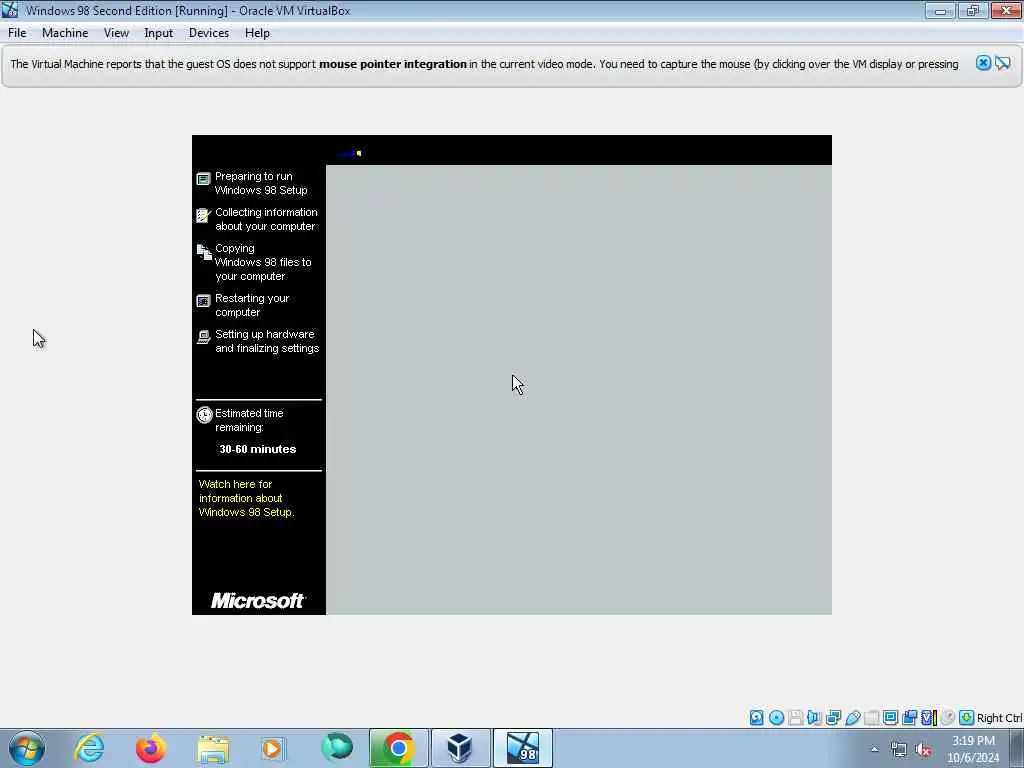Launch Firefox from the taskbar
This screenshot has width=1024, height=768.
click(151, 748)
